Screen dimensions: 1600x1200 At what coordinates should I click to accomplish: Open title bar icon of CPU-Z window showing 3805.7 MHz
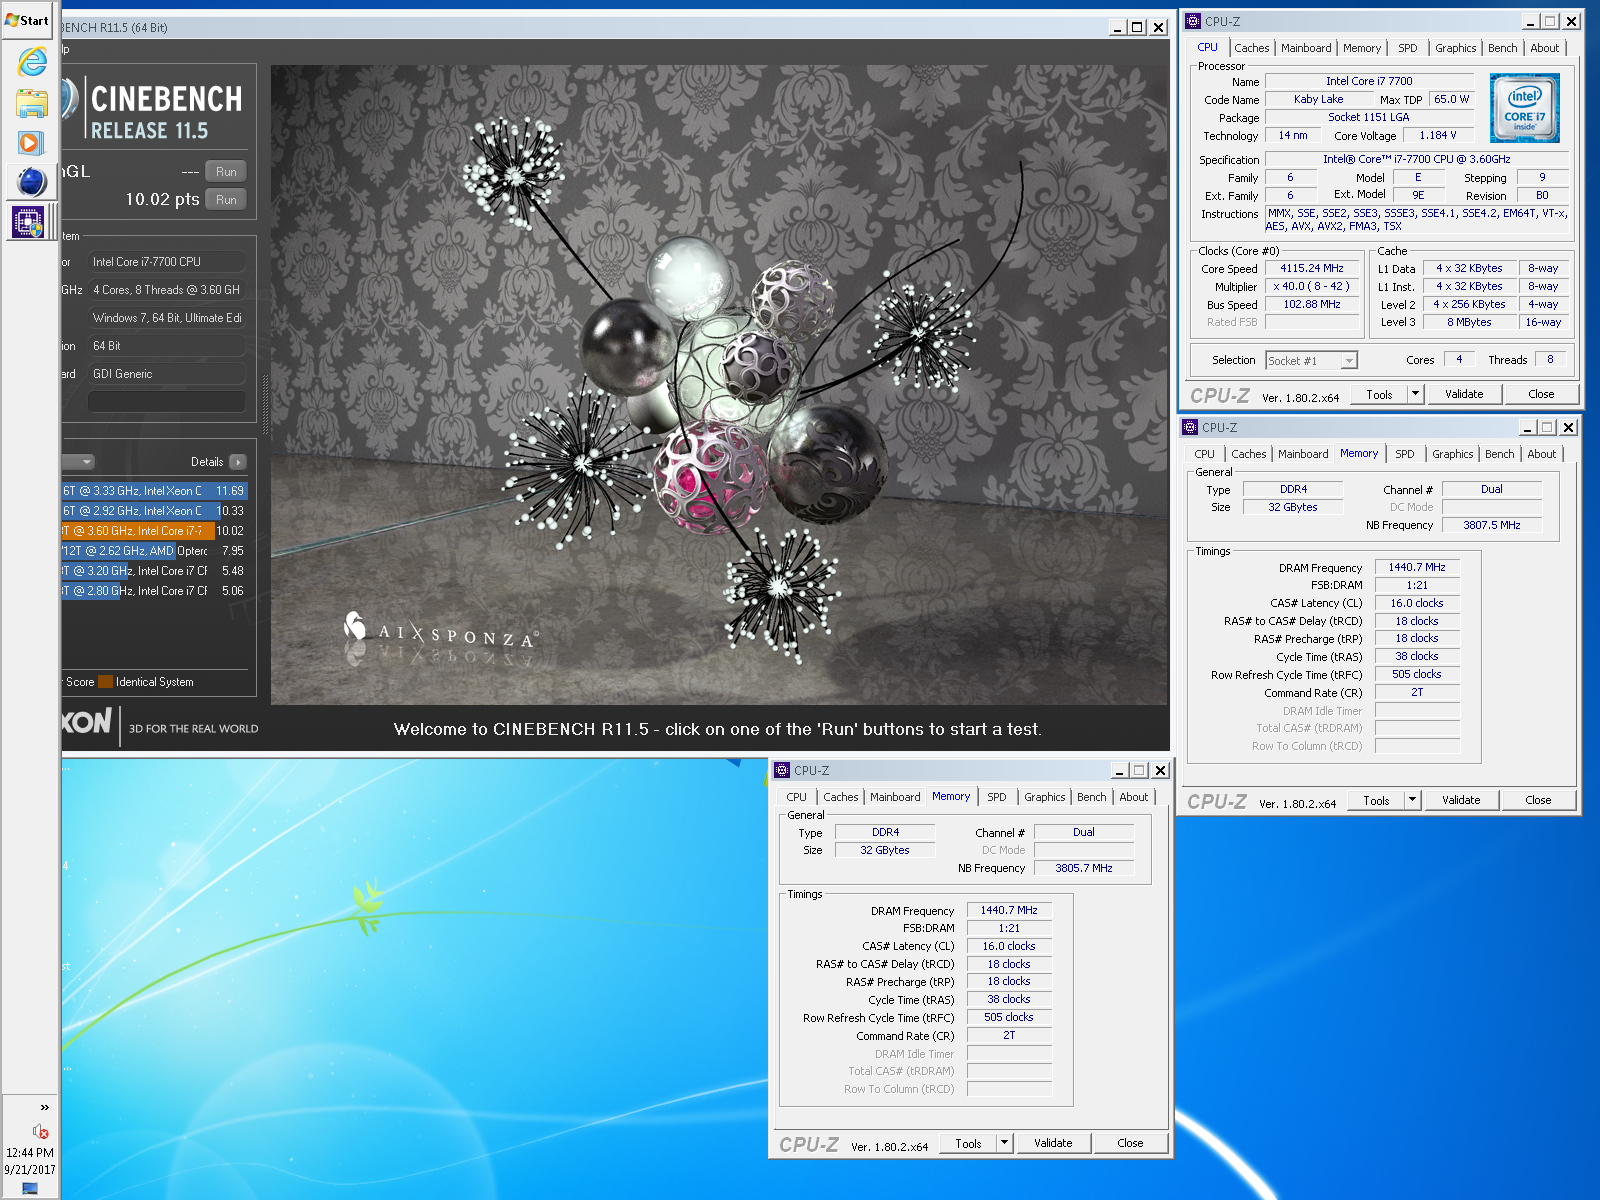point(782,770)
